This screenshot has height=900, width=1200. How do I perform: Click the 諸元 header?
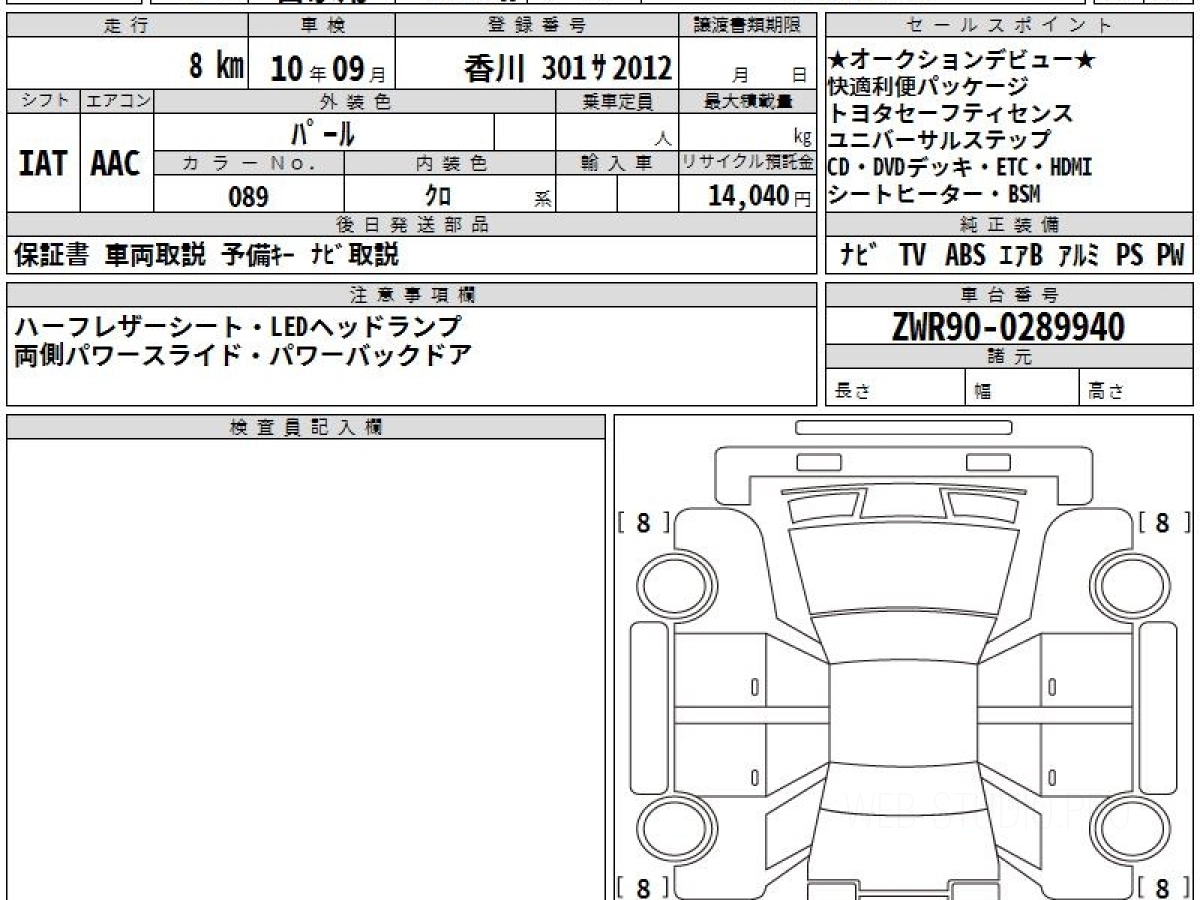click(x=1009, y=358)
